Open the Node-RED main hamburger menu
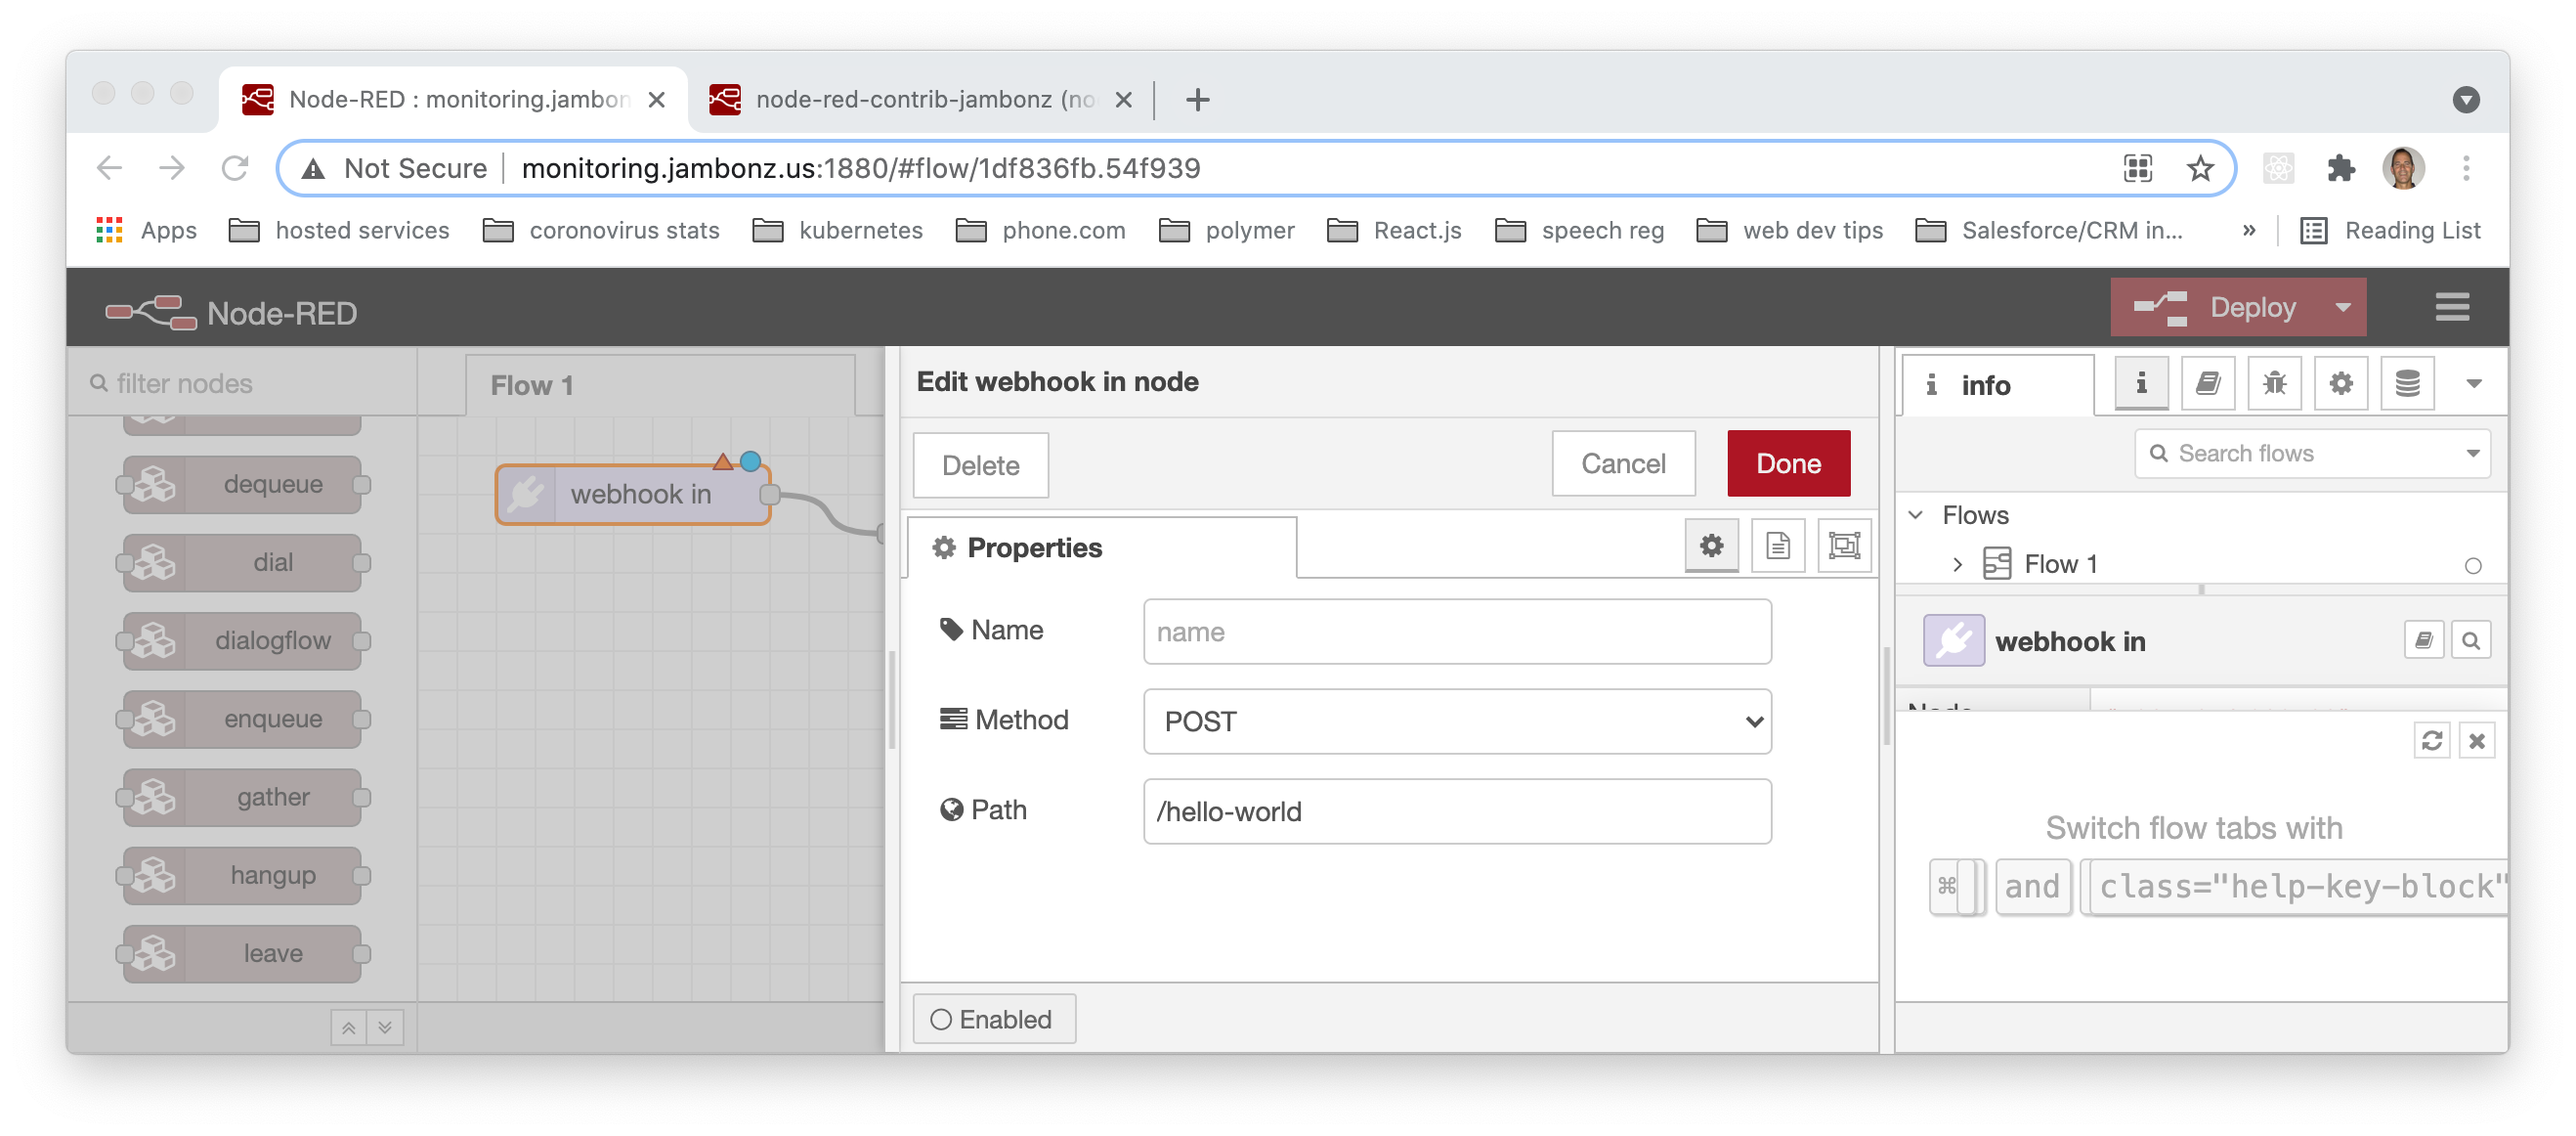This screenshot has height=1136, width=2576. [2452, 307]
